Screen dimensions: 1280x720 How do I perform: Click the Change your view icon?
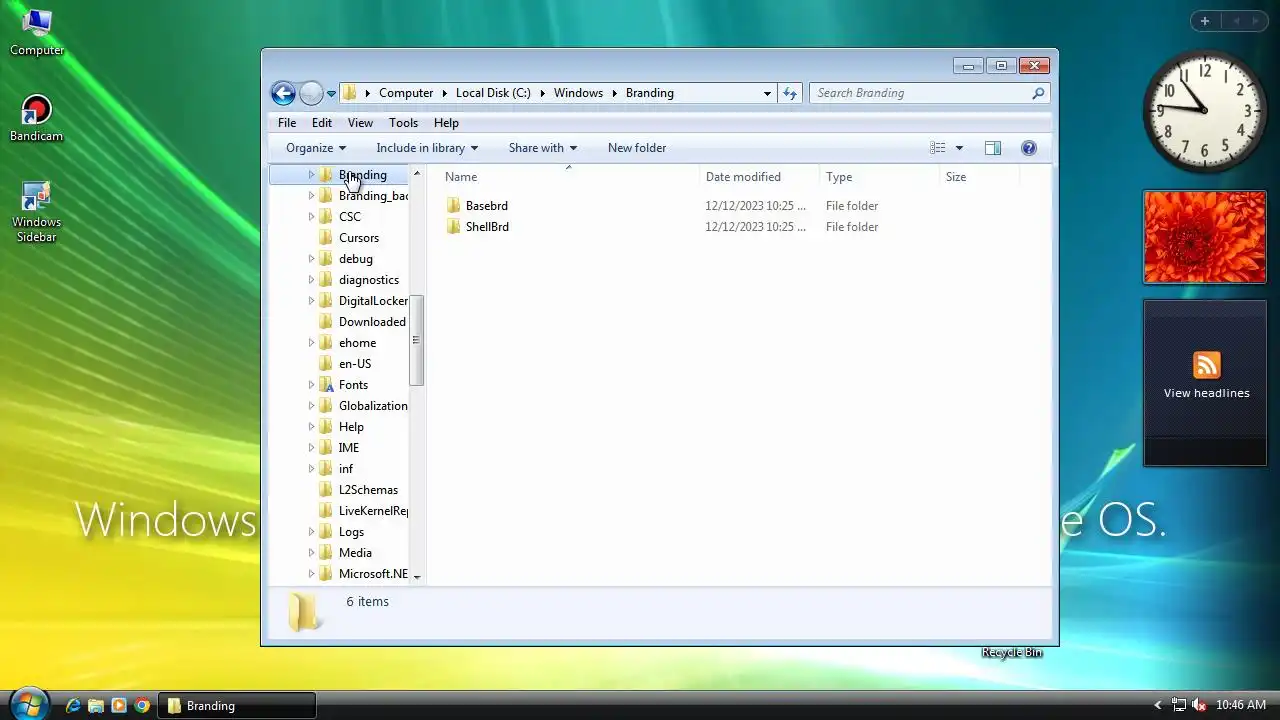(937, 148)
